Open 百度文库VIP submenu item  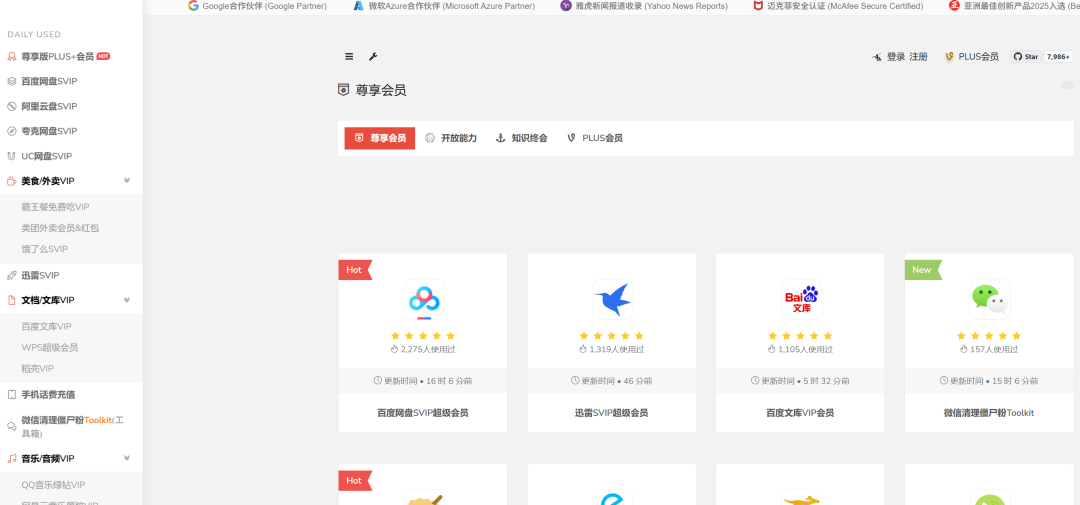(x=46, y=327)
